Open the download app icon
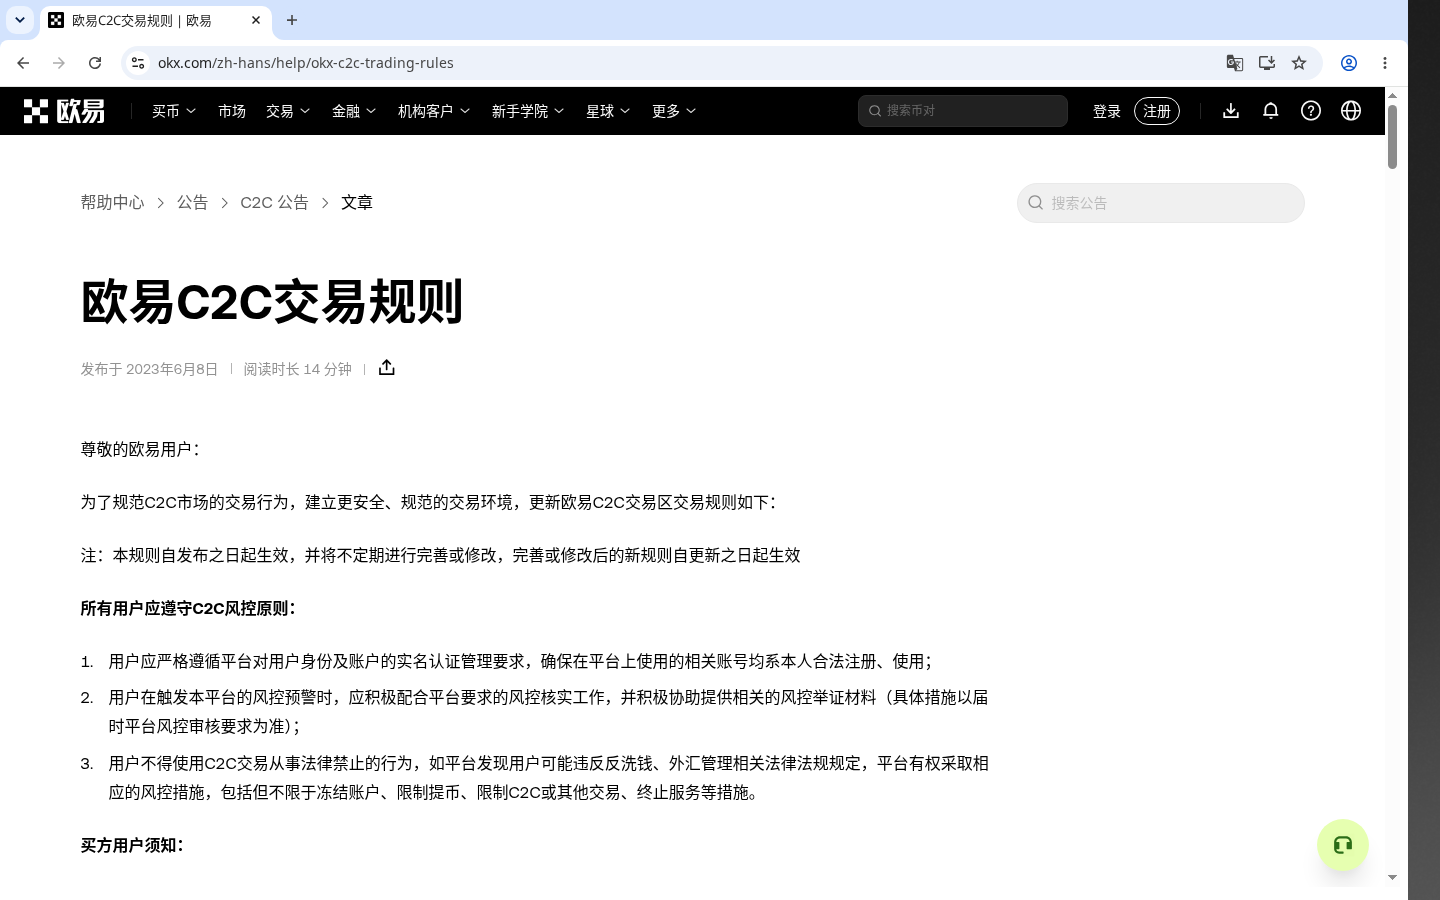This screenshot has width=1440, height=900. pos(1231,111)
